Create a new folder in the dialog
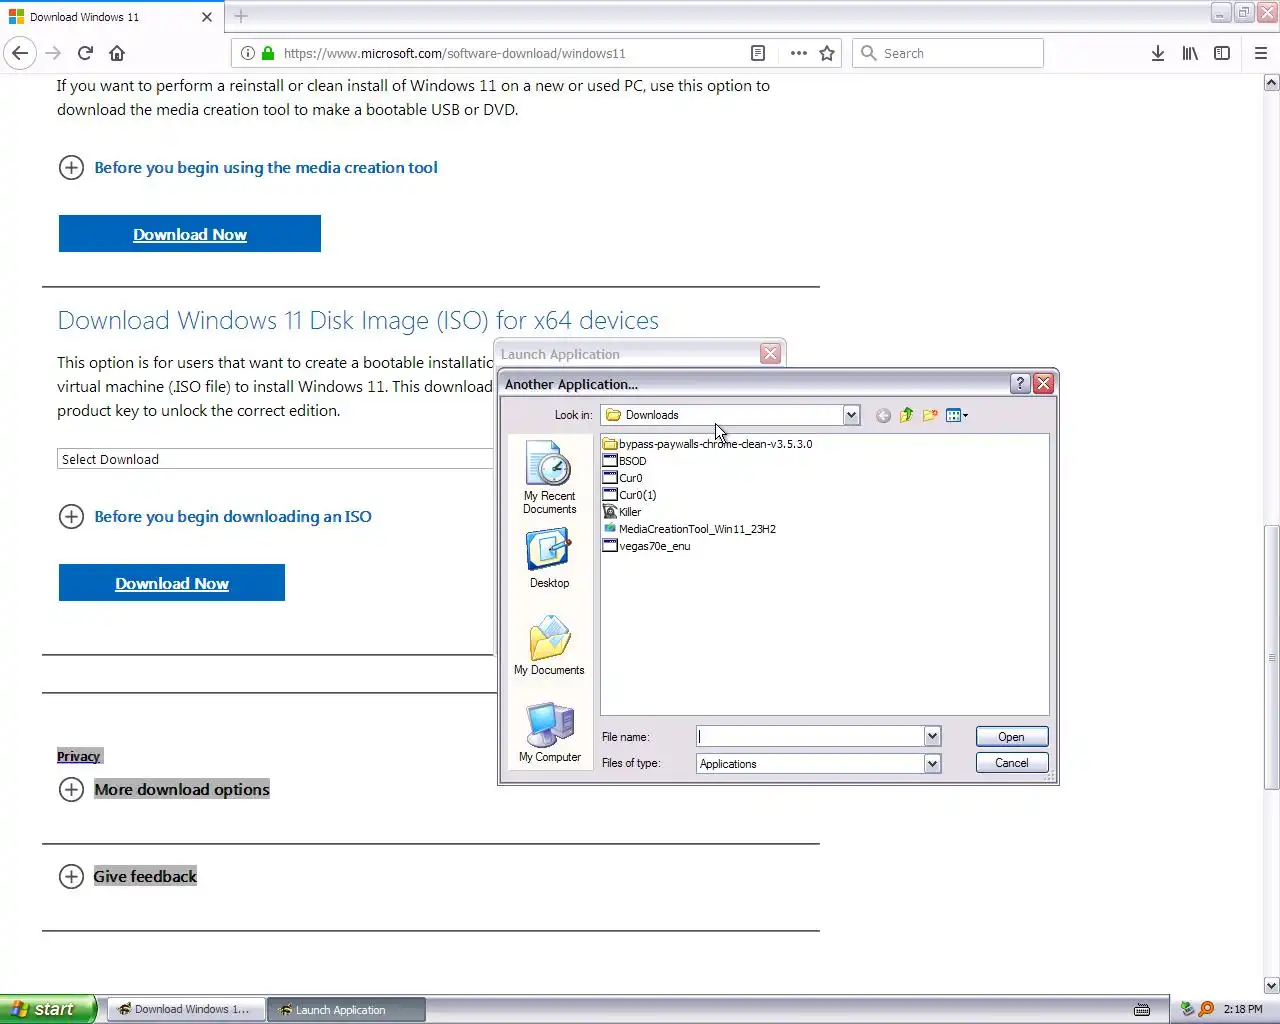 point(930,415)
